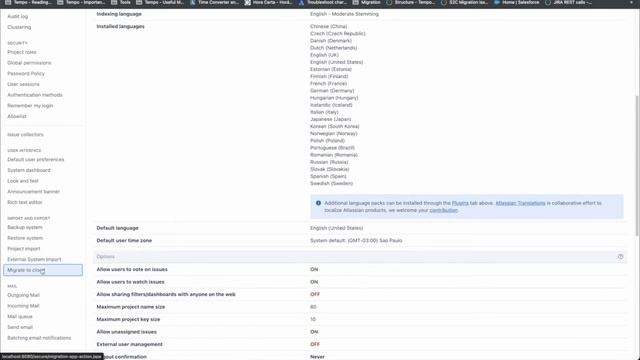
Task: Open Backup system page
Action: (x=24, y=227)
